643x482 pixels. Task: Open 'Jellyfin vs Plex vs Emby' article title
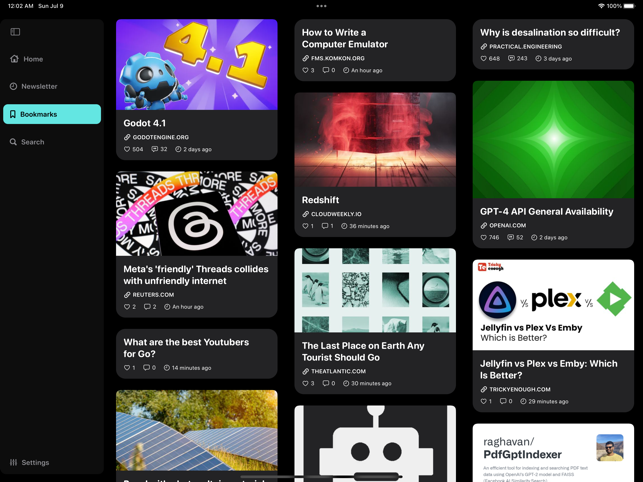pyautogui.click(x=549, y=369)
